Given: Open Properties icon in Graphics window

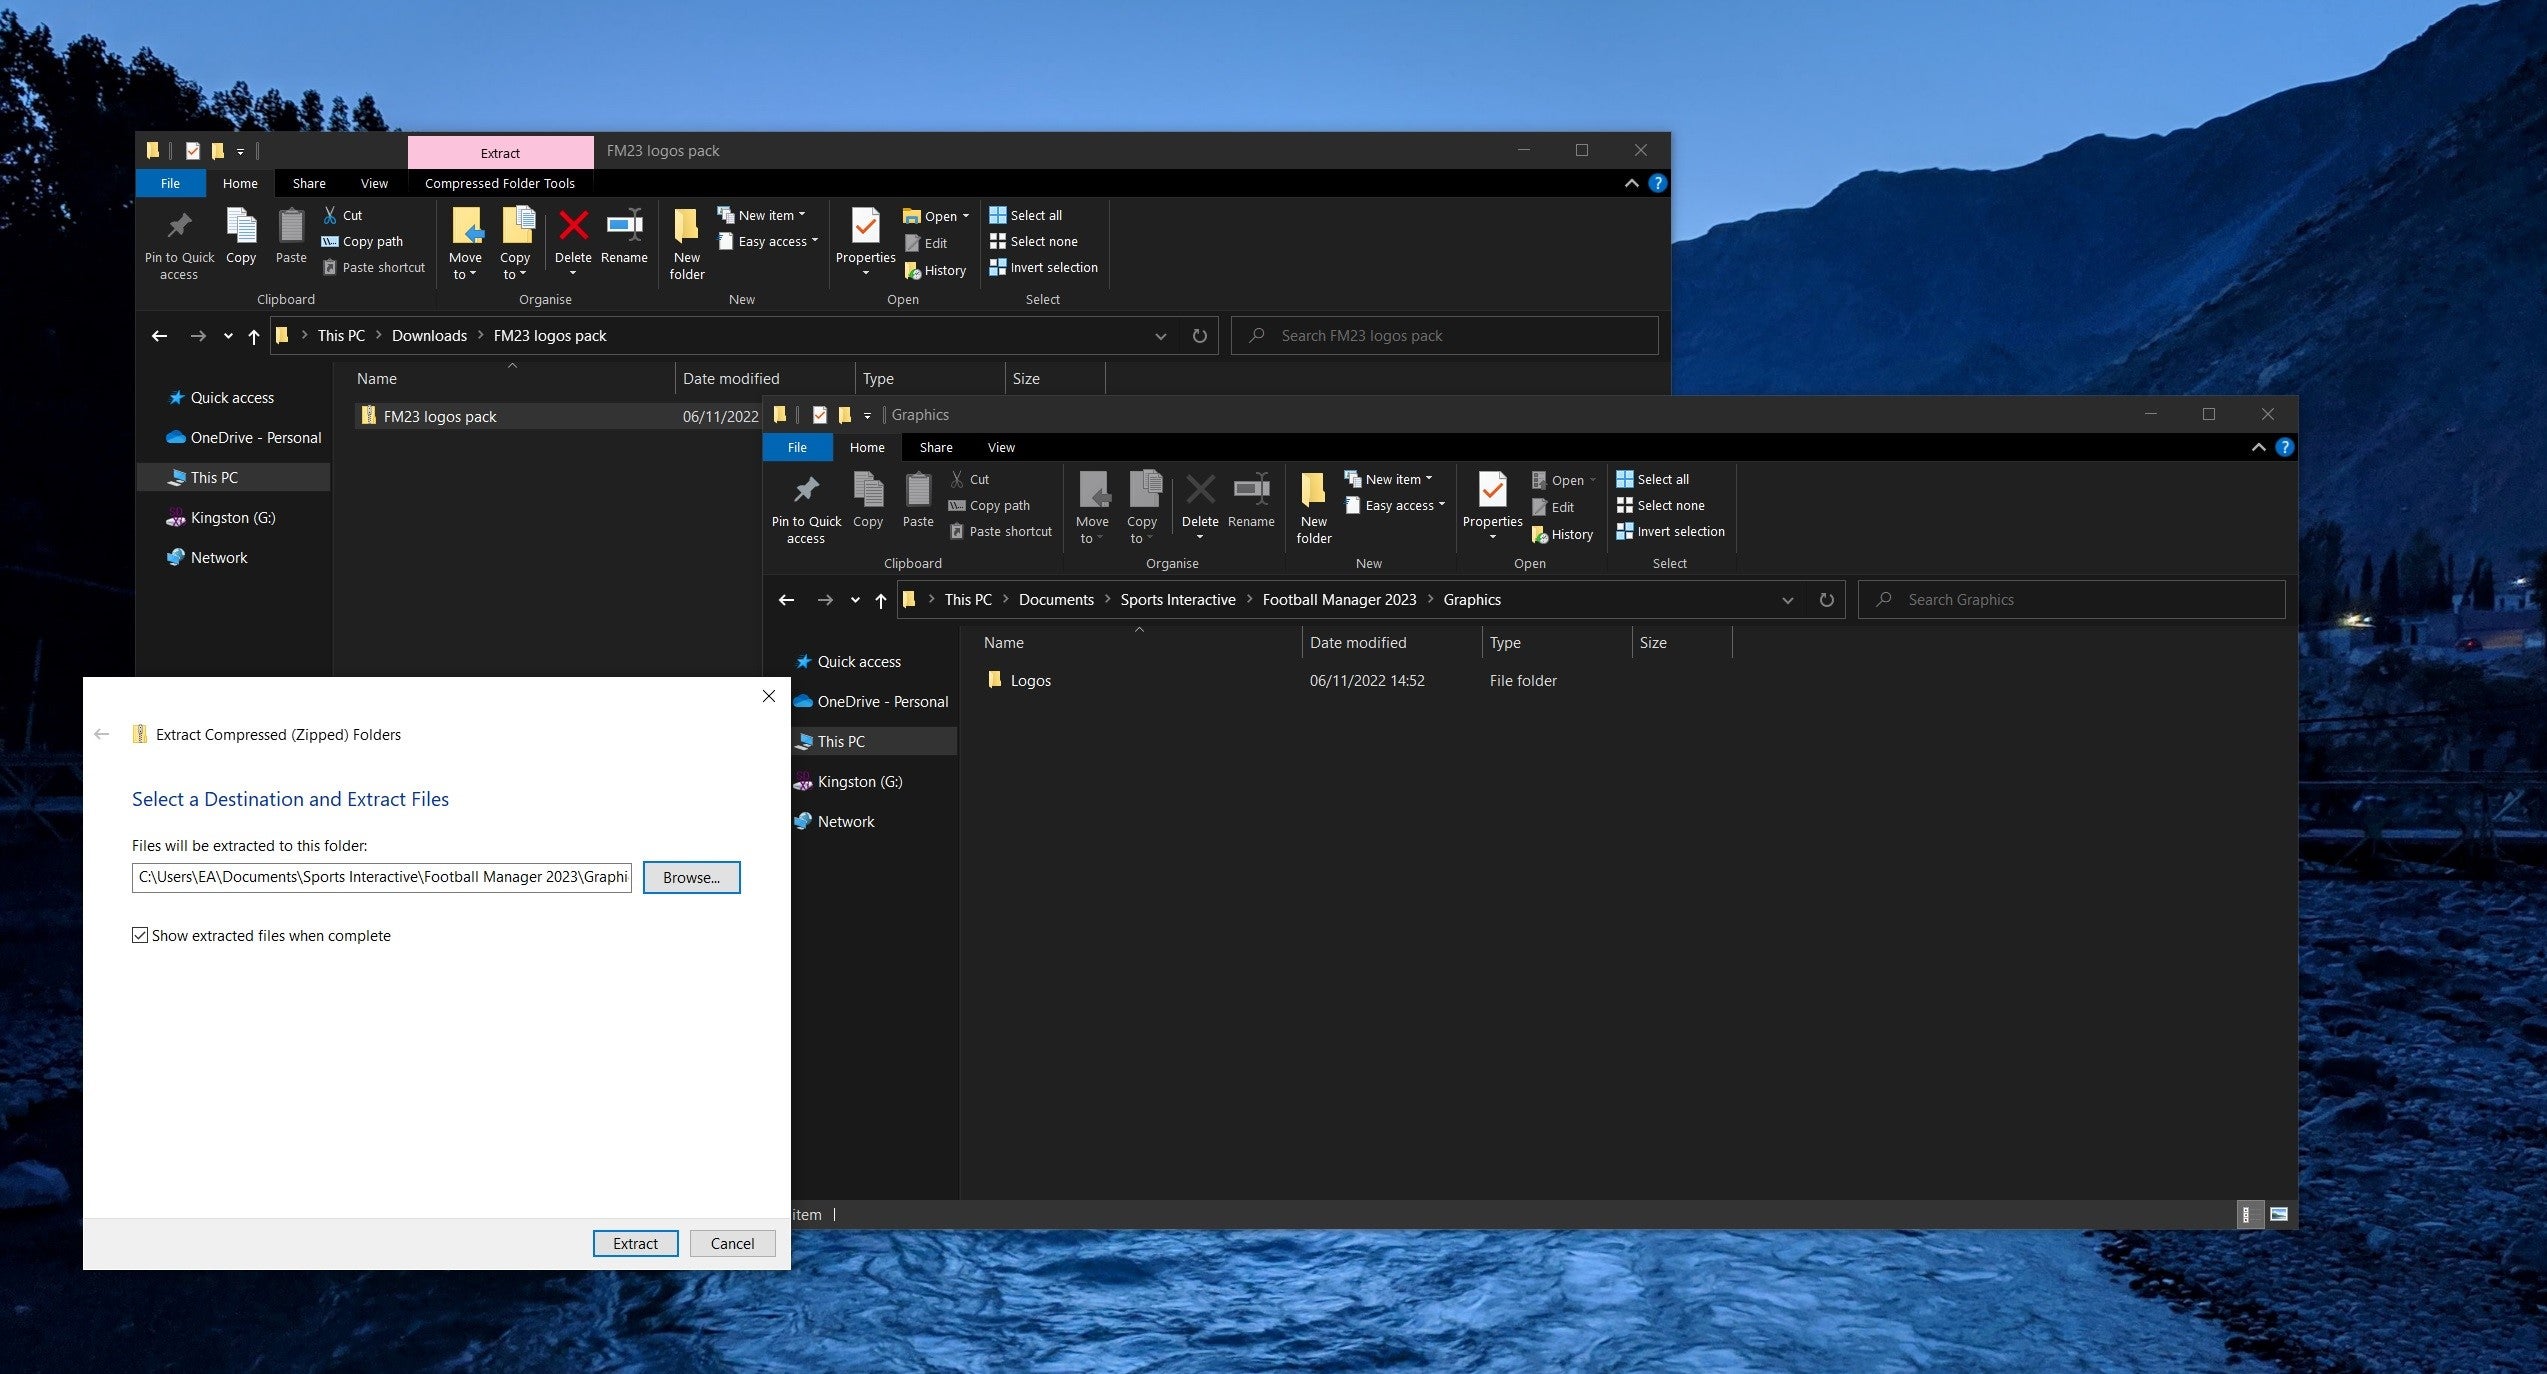Looking at the screenshot, I should pyautogui.click(x=1492, y=490).
